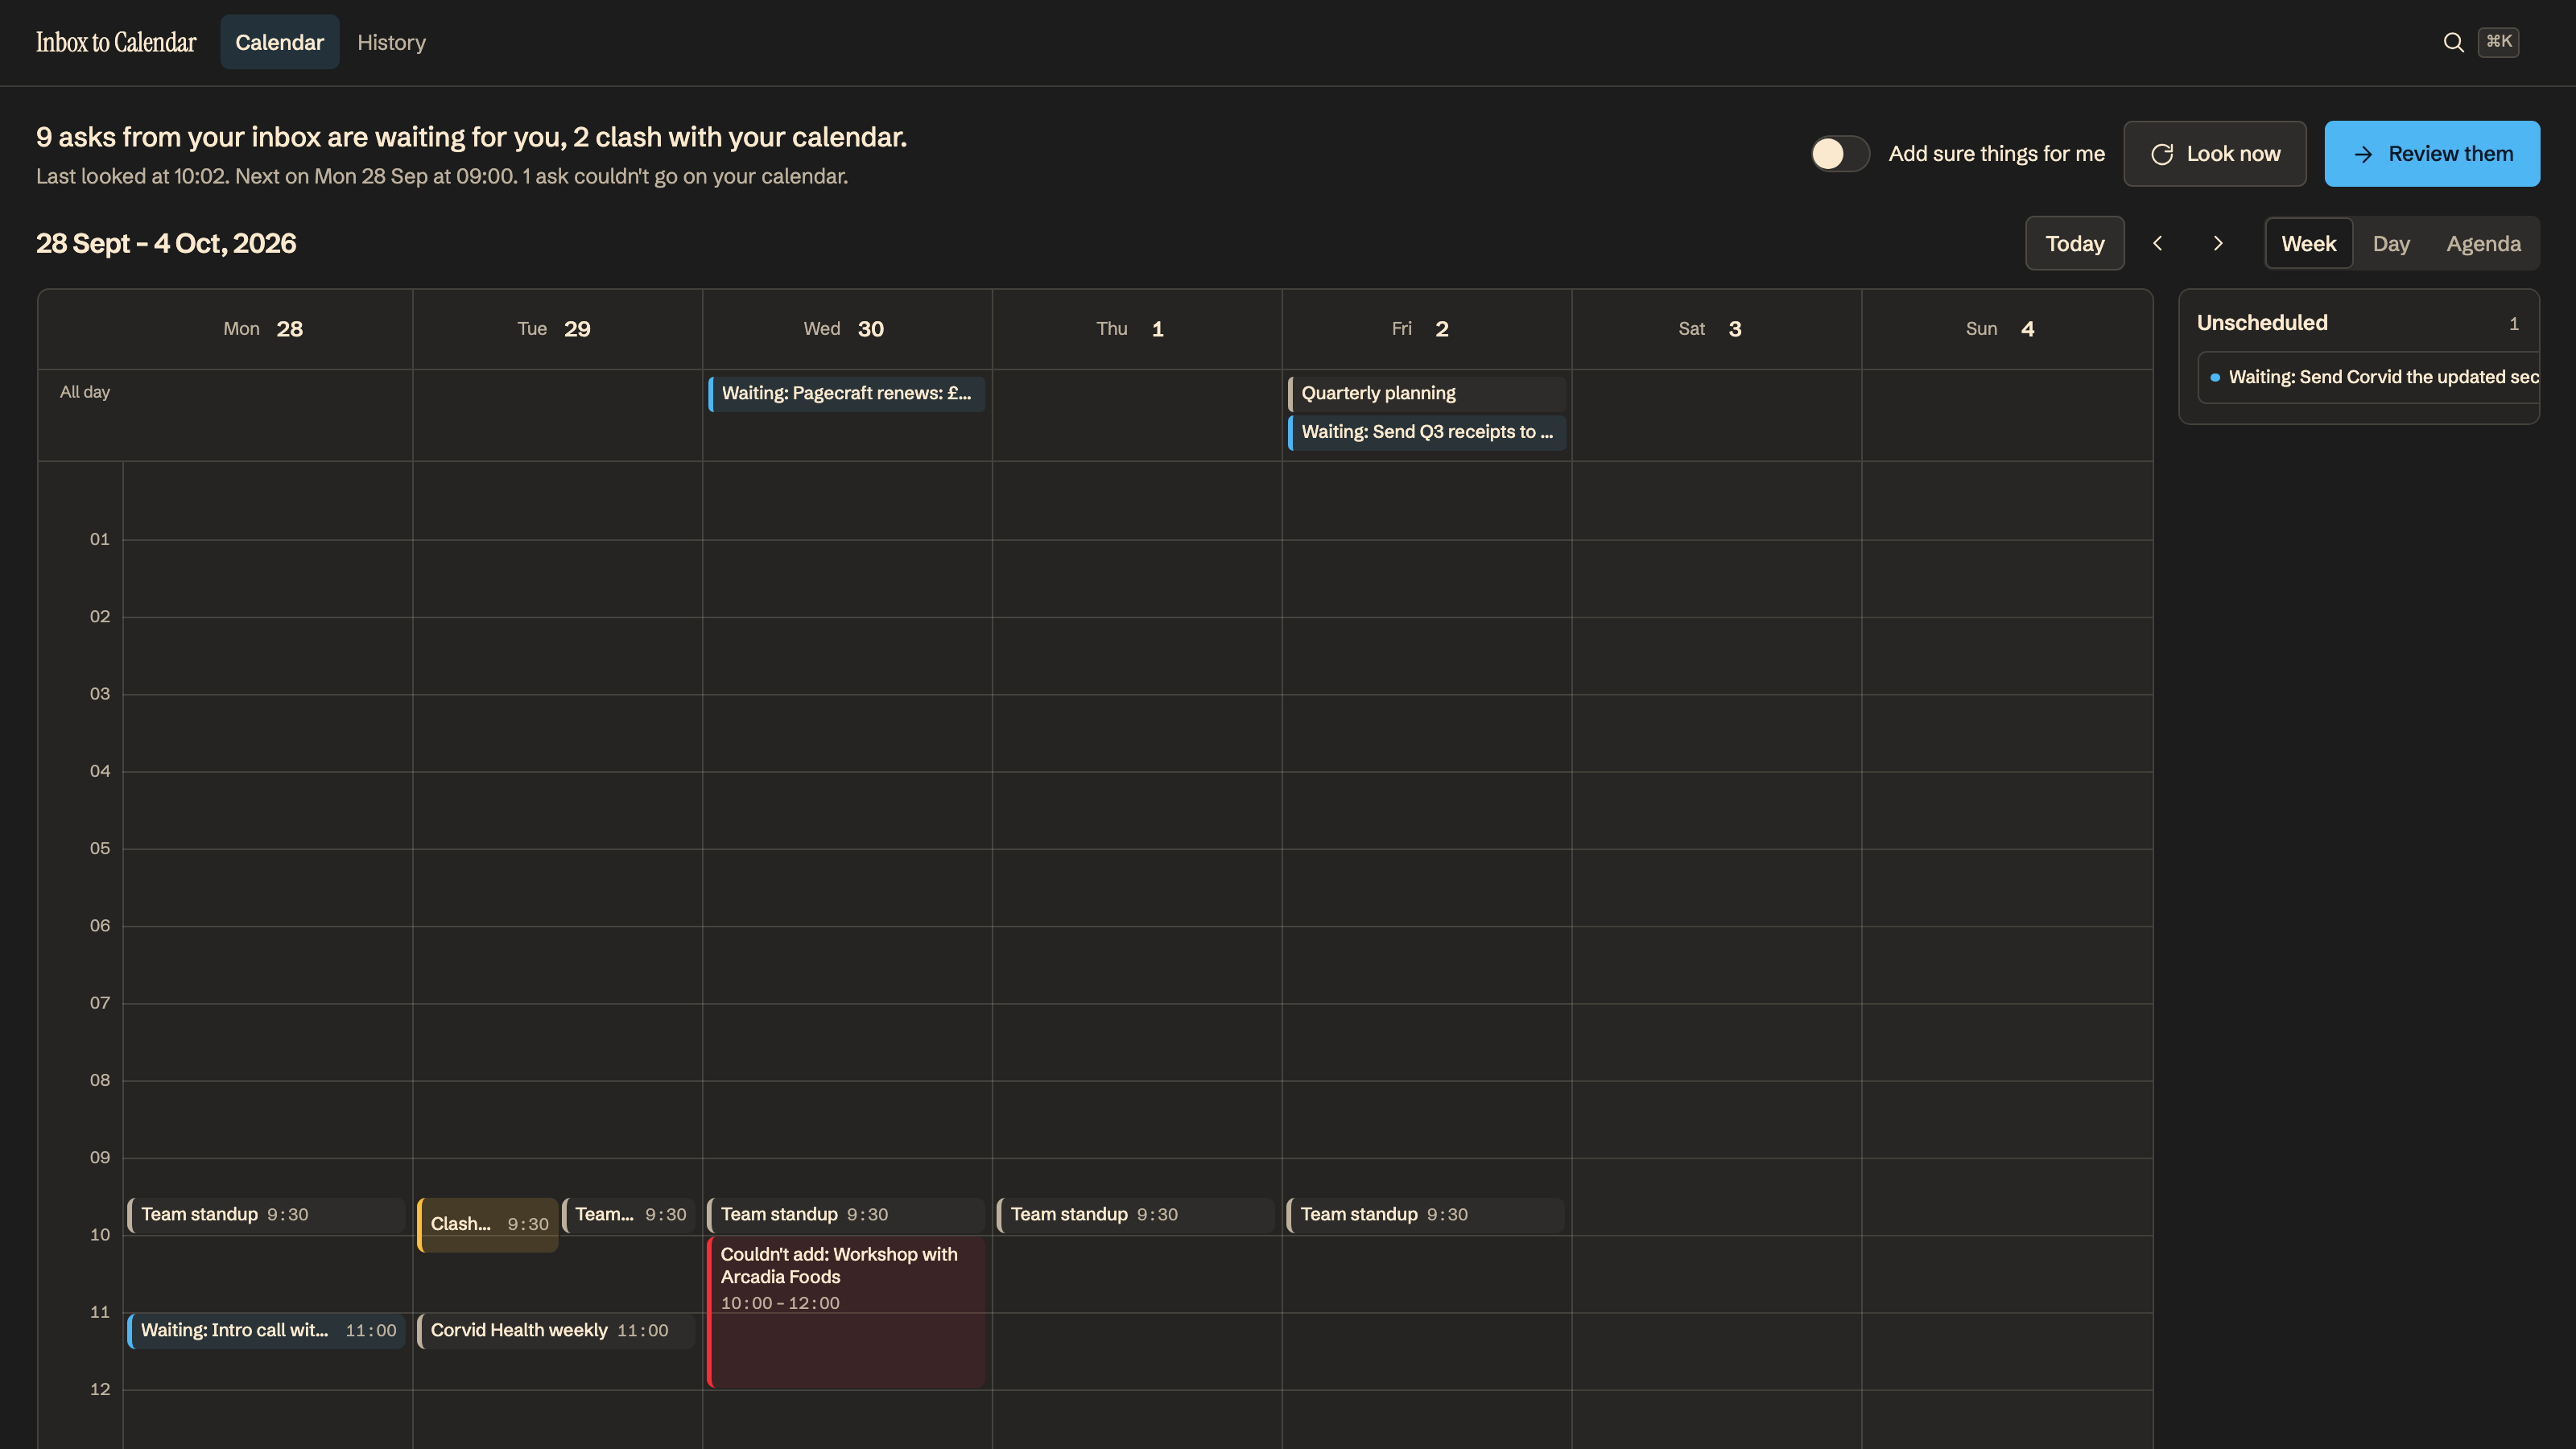
Task: Open Couldn't add: Workshop with Arcadia Foods
Action: point(846,1312)
